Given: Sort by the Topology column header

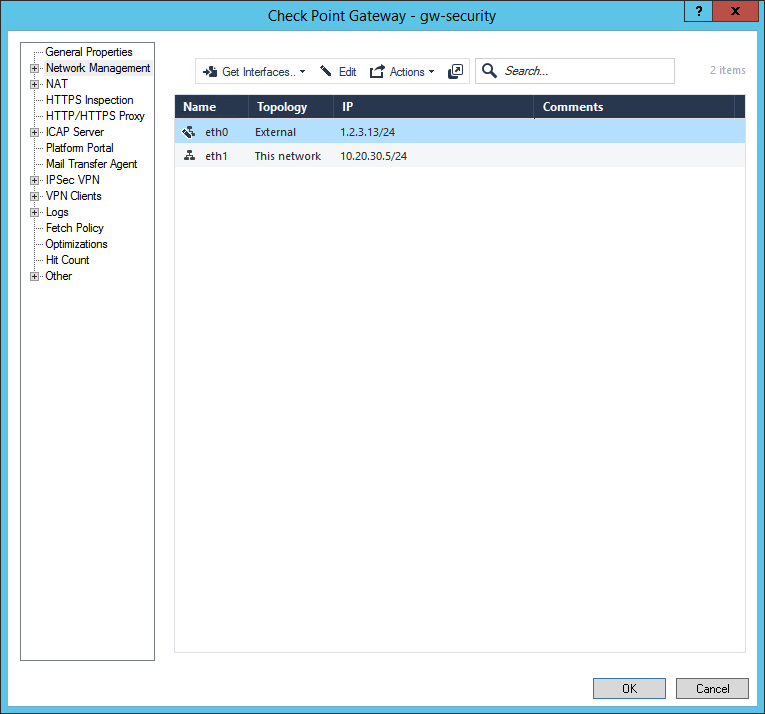Looking at the screenshot, I should click(282, 107).
